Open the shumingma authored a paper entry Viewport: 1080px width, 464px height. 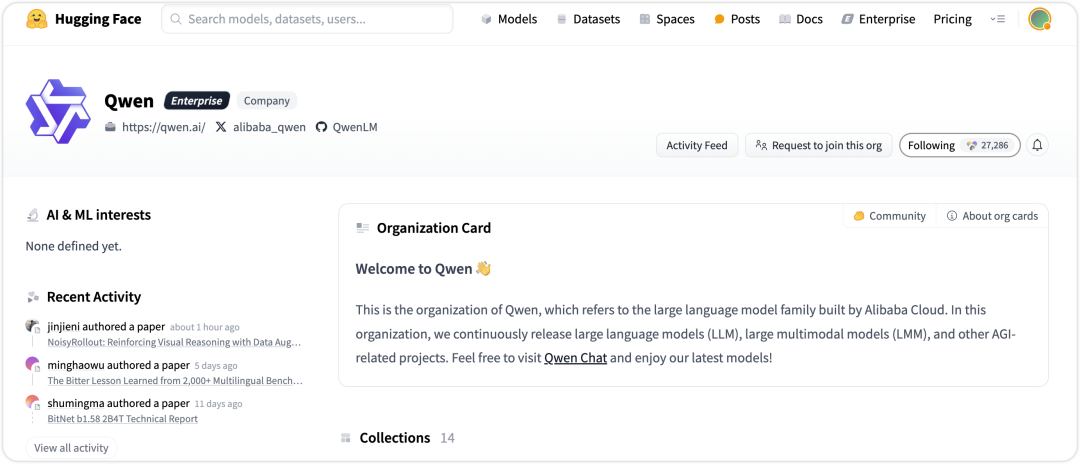coord(118,403)
